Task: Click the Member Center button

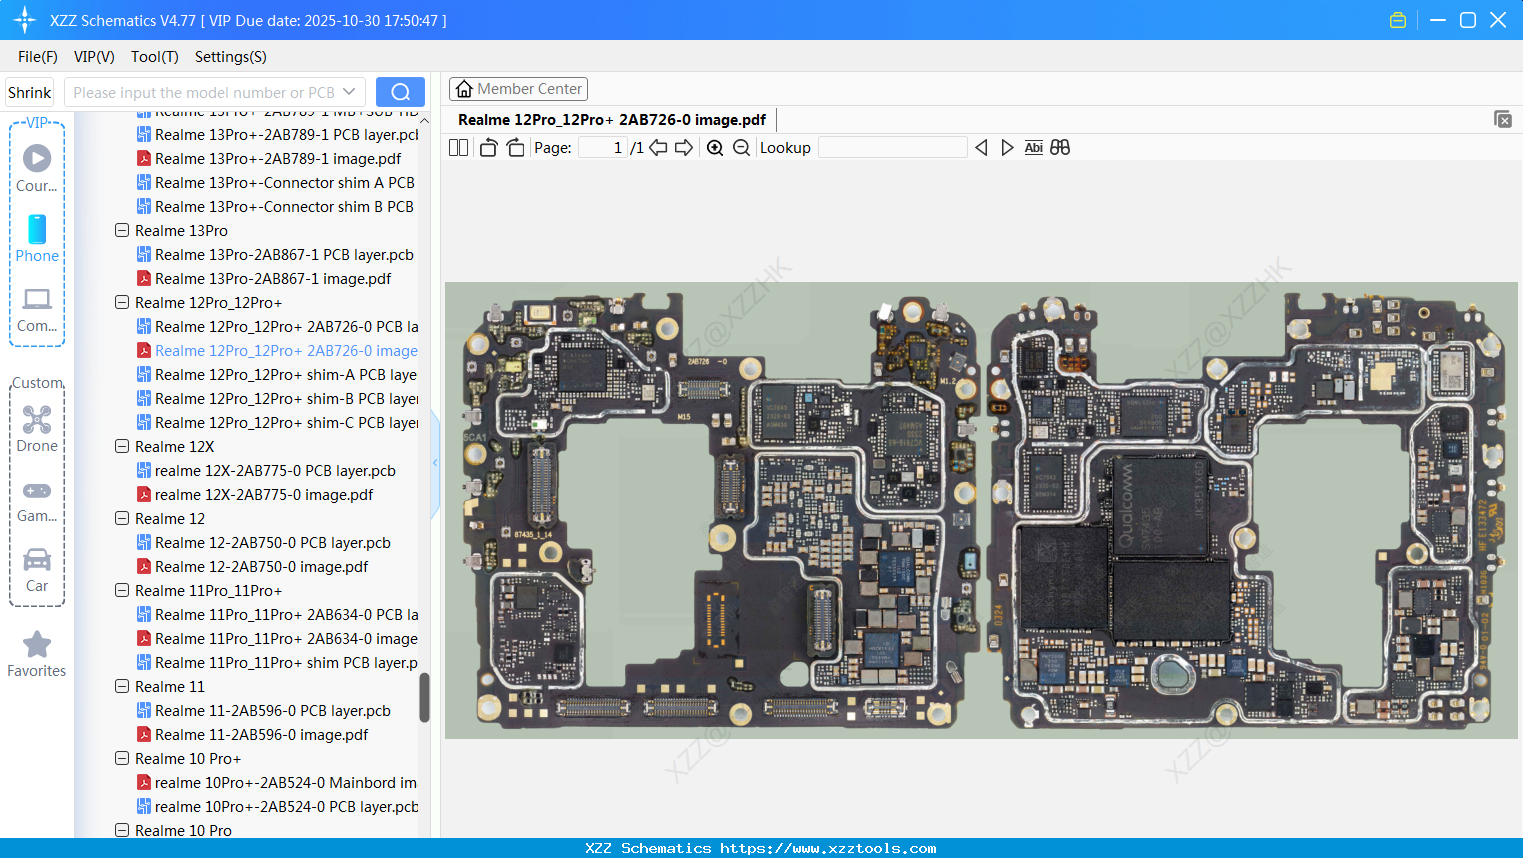Action: point(518,89)
